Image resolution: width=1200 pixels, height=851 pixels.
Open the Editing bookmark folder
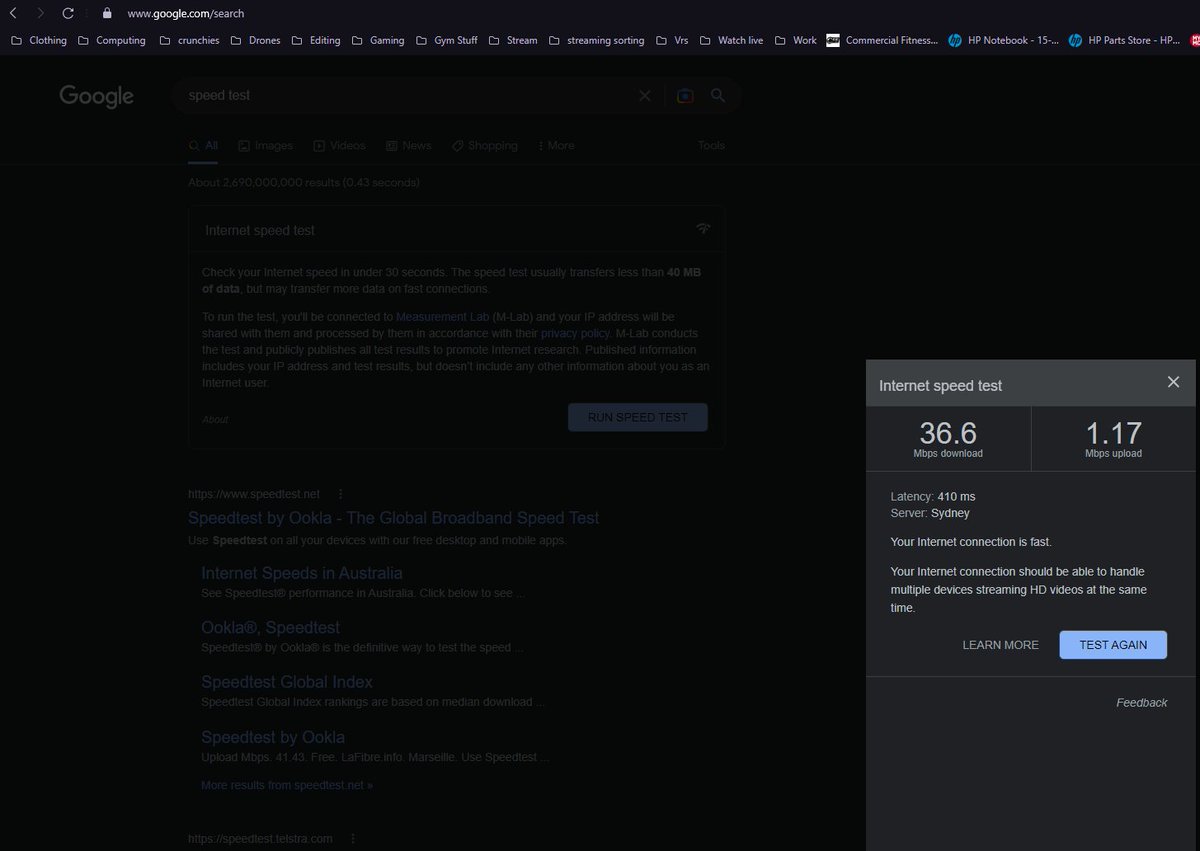[x=315, y=41]
